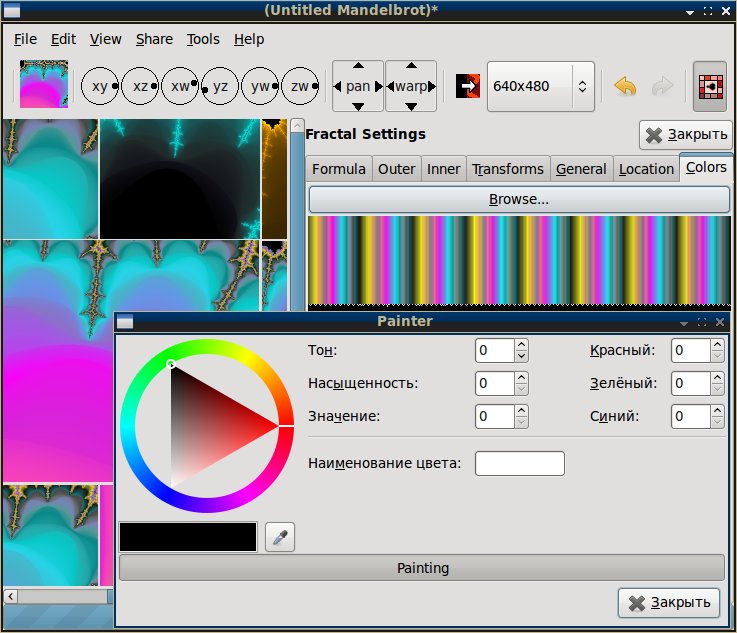This screenshot has height=633, width=737.
Task: Increase the Тон spinner value
Action: pos(521,345)
